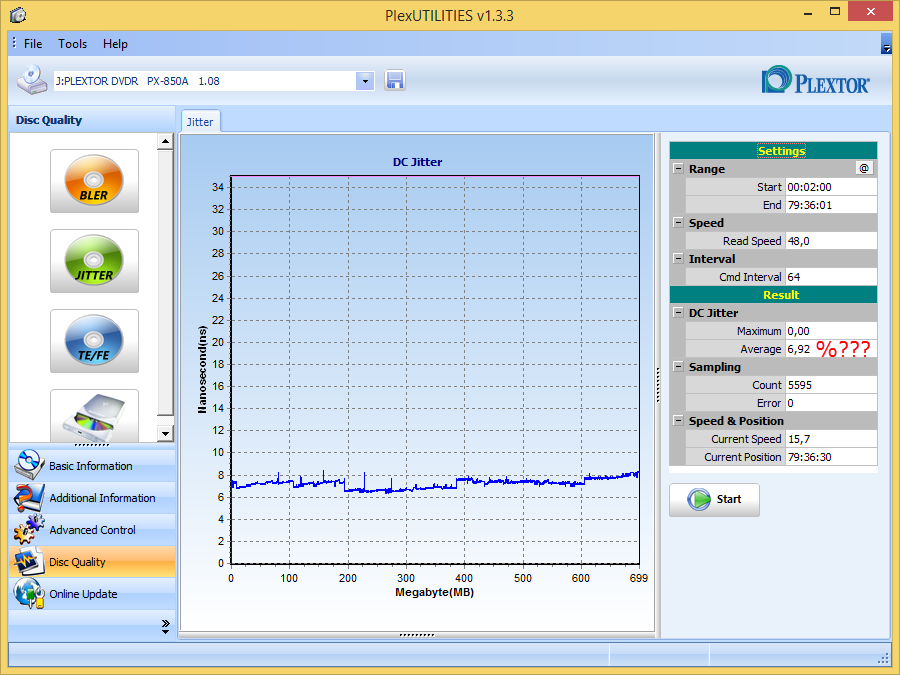Open the BLER disc test

click(x=94, y=181)
